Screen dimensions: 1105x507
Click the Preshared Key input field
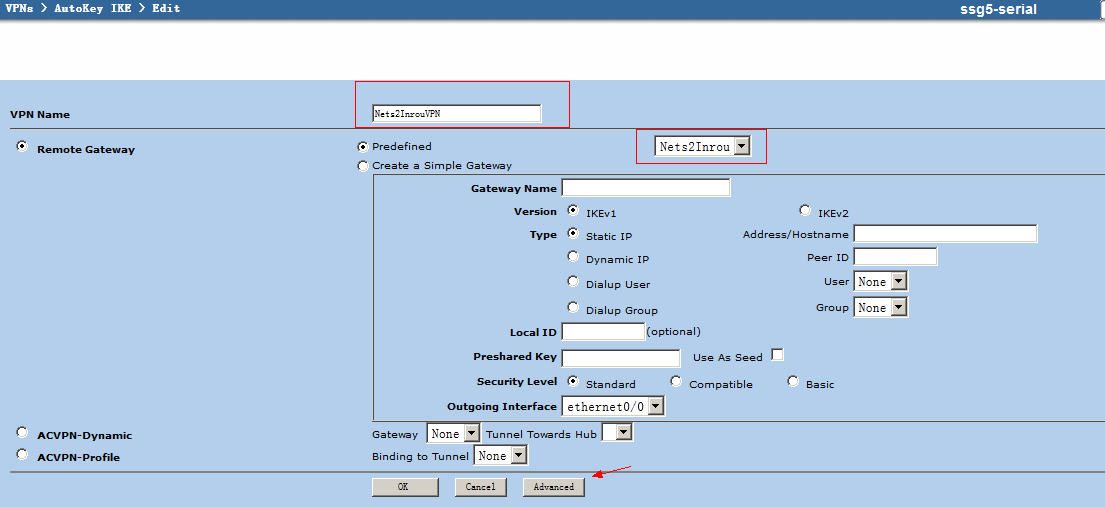[x=620, y=358]
